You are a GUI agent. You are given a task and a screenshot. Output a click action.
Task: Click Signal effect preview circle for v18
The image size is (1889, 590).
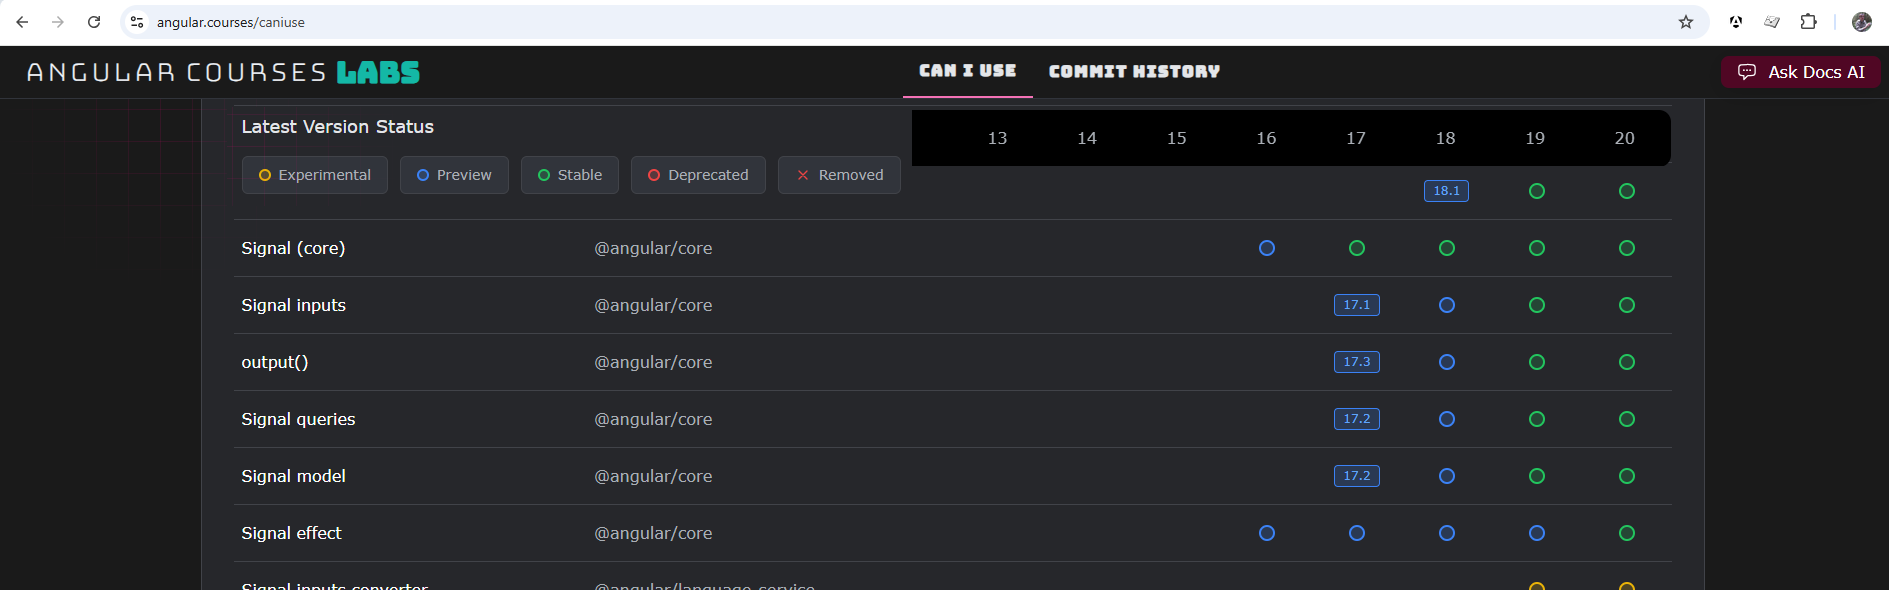pos(1447,533)
